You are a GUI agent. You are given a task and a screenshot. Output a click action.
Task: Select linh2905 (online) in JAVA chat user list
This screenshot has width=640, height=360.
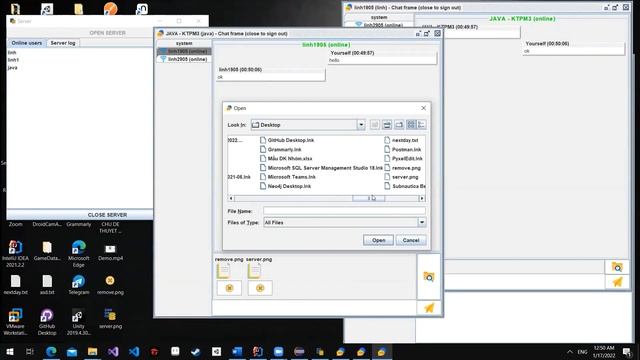coord(184,59)
